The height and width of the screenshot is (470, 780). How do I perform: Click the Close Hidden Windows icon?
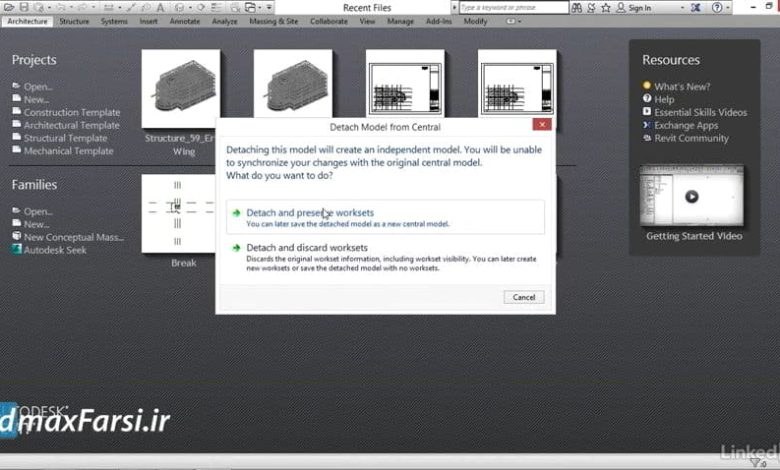click(235, 8)
